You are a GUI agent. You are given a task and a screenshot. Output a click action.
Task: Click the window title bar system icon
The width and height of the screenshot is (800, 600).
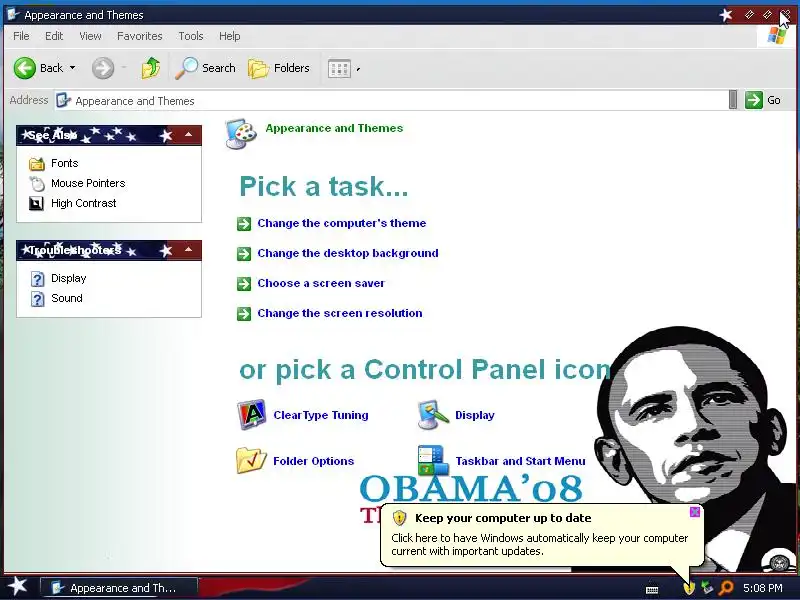click(x=13, y=14)
